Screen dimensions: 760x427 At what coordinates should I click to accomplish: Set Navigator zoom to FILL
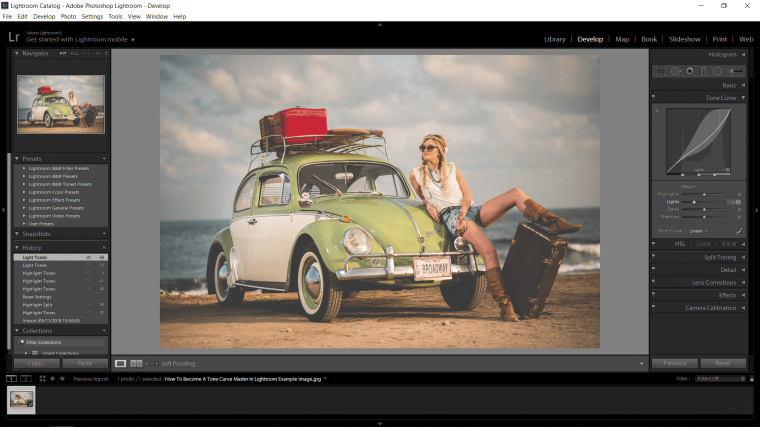click(x=75, y=53)
